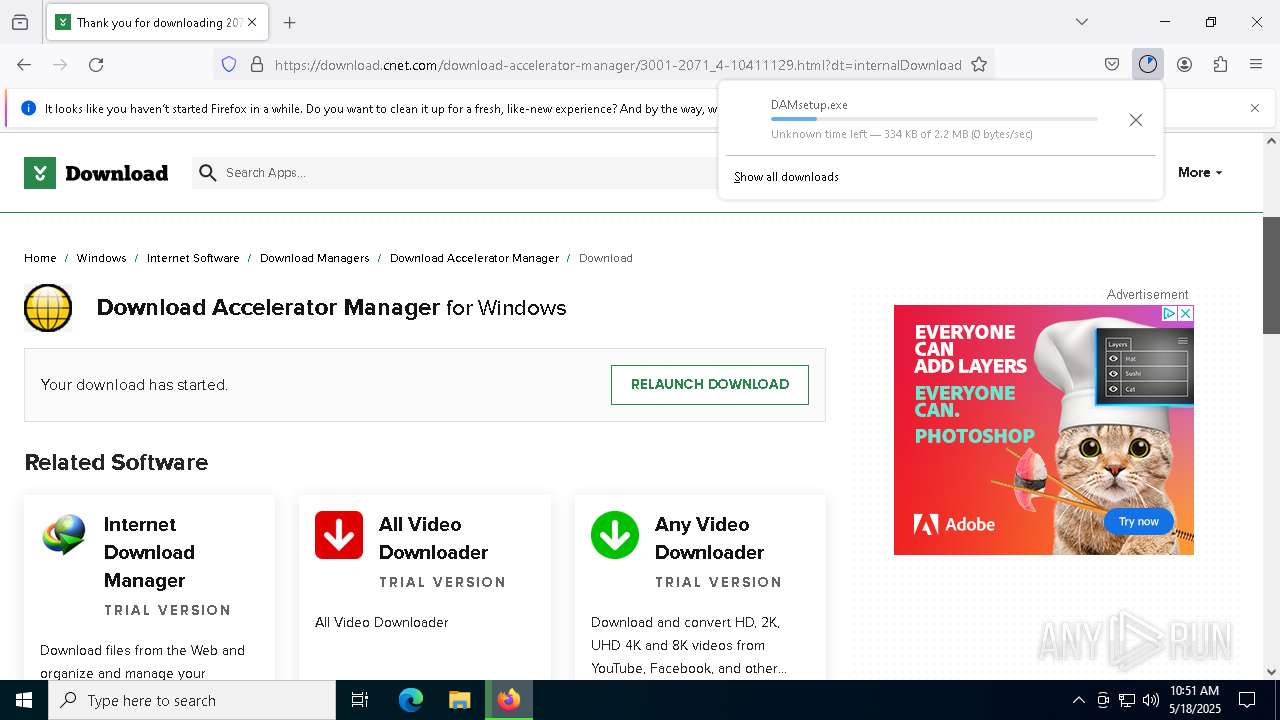Image resolution: width=1280 pixels, height=720 pixels.
Task: Open Firefox account menu
Action: pos(1184,65)
